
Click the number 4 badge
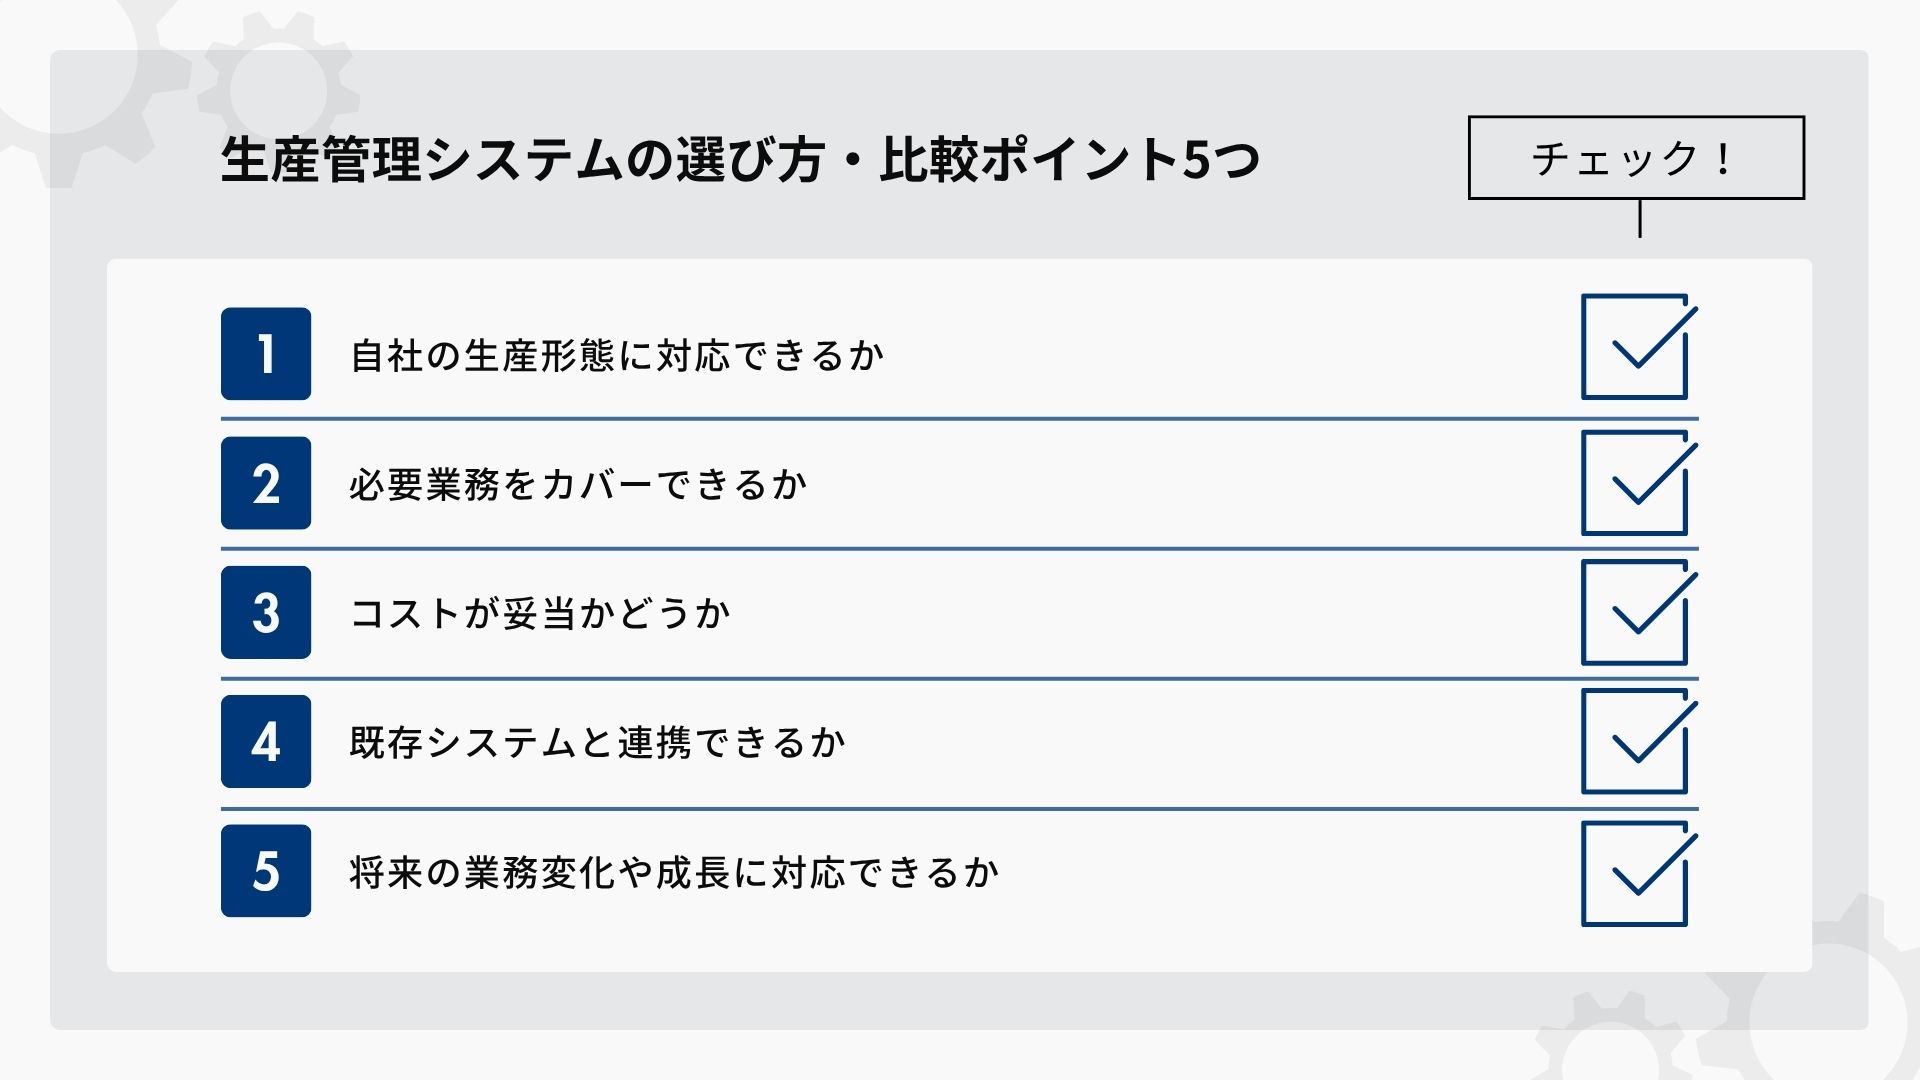[x=266, y=741]
